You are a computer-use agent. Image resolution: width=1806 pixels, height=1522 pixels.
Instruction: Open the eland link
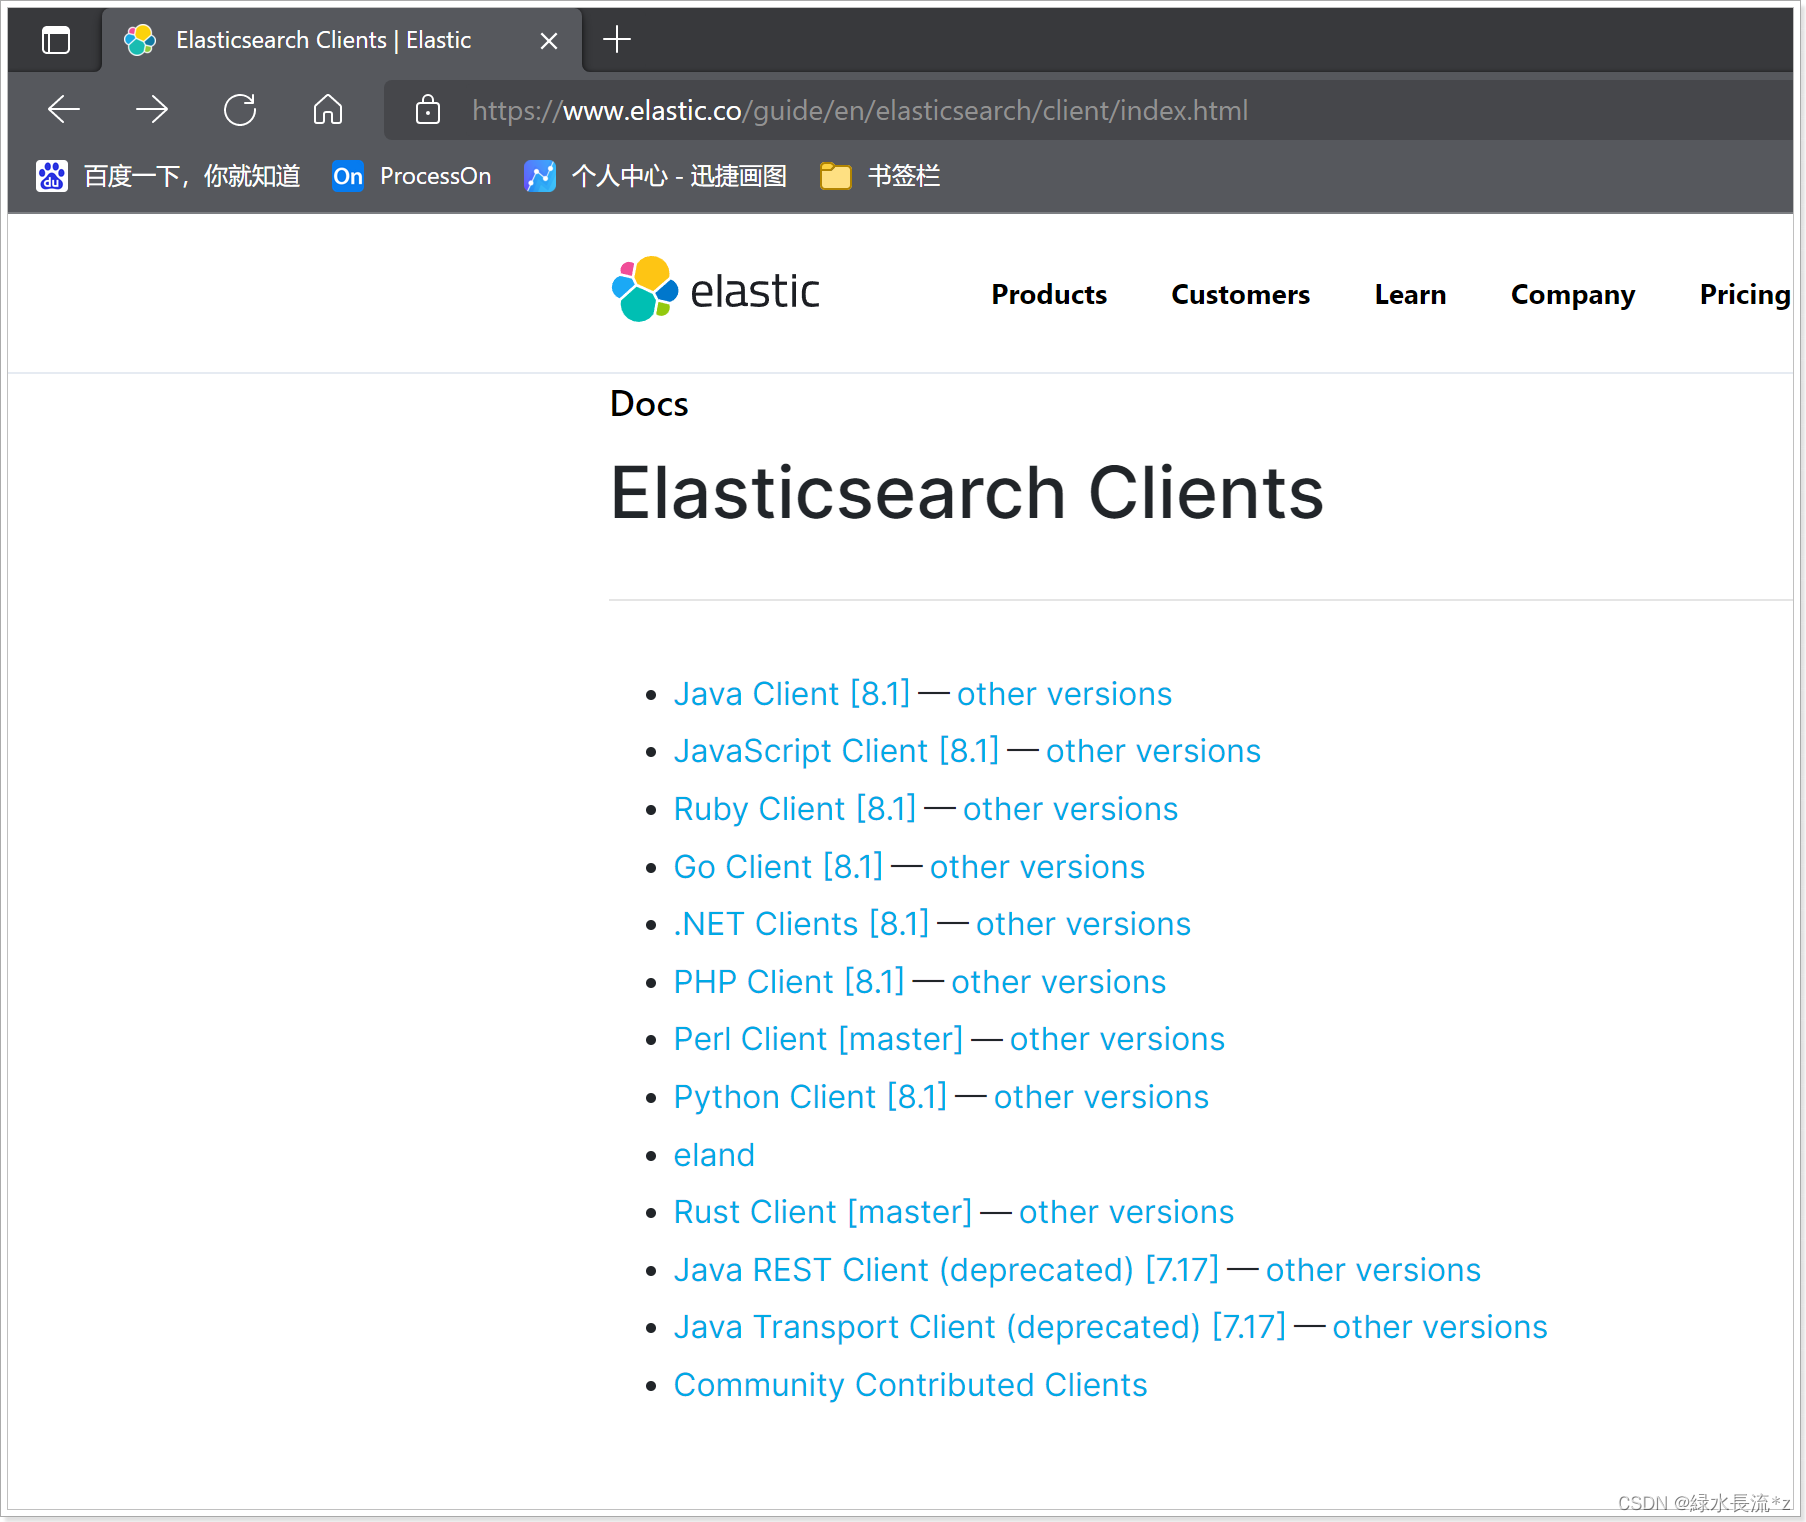(714, 1154)
